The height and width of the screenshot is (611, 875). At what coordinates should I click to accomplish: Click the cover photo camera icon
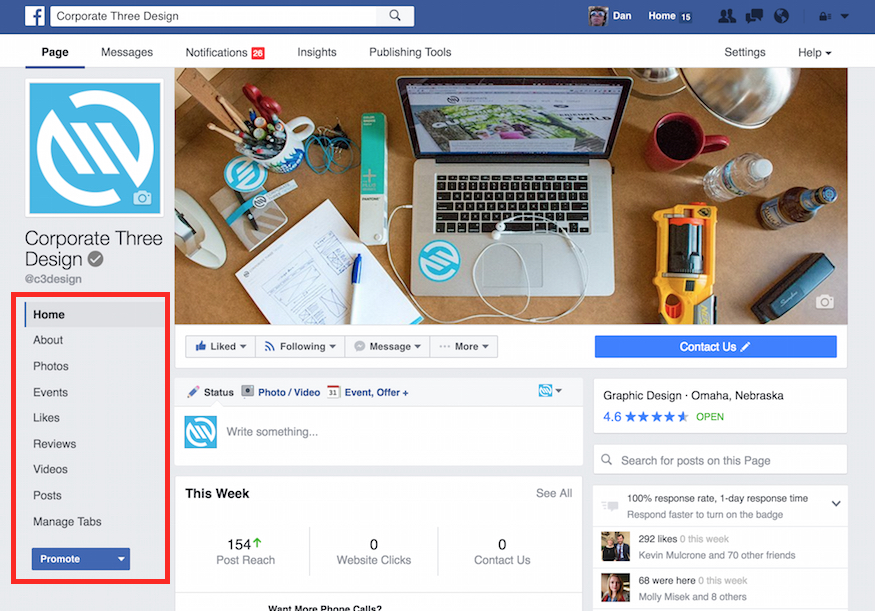pyautogui.click(x=824, y=302)
